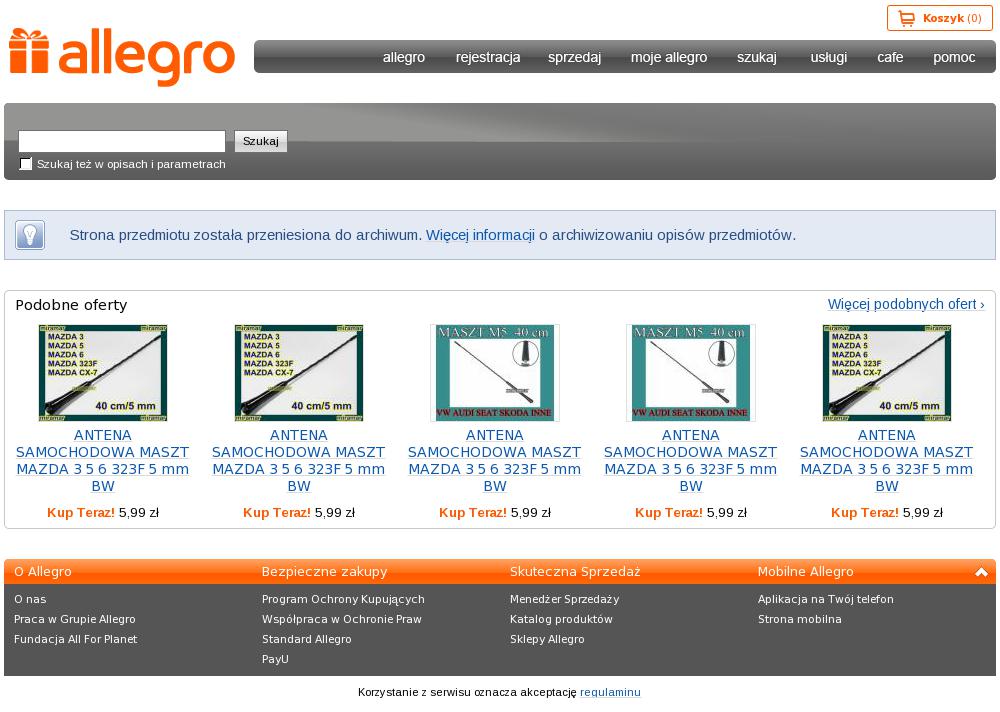Viewport: 1000px width, 712px height.
Task: Collapse the footer with the up arrow
Action: [x=982, y=572]
